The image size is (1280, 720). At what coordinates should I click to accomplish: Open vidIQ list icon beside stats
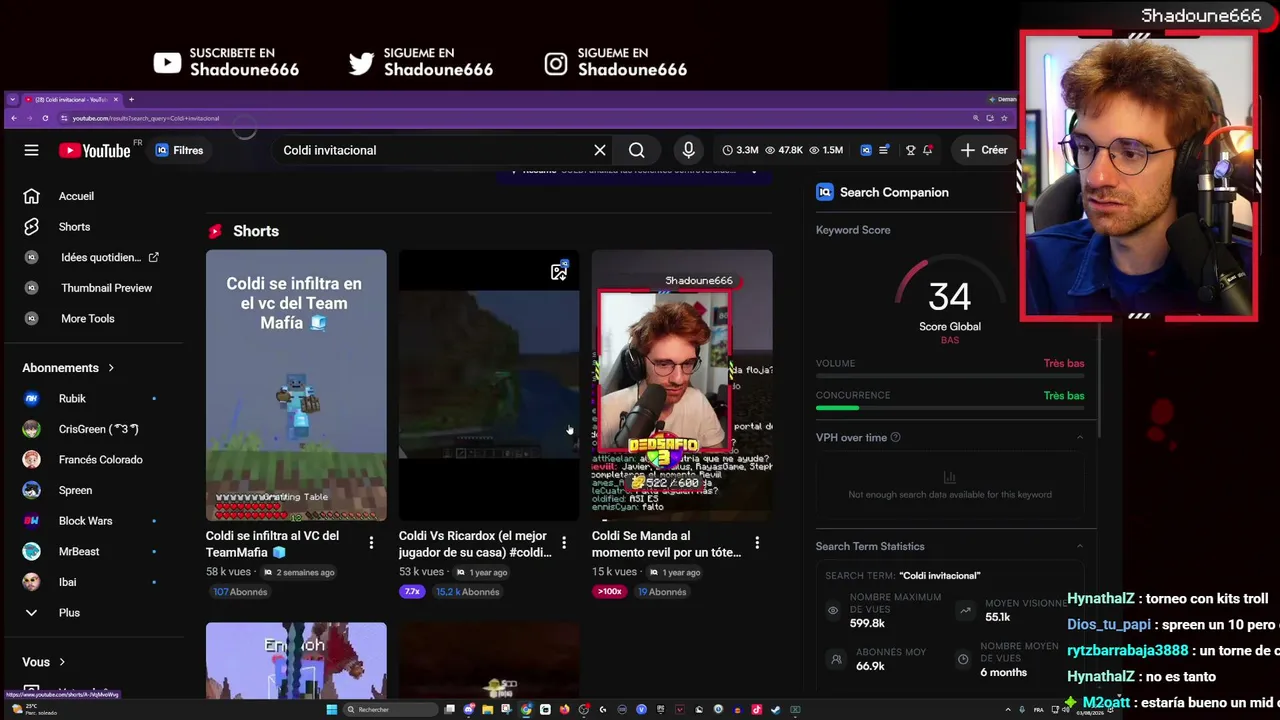884,150
